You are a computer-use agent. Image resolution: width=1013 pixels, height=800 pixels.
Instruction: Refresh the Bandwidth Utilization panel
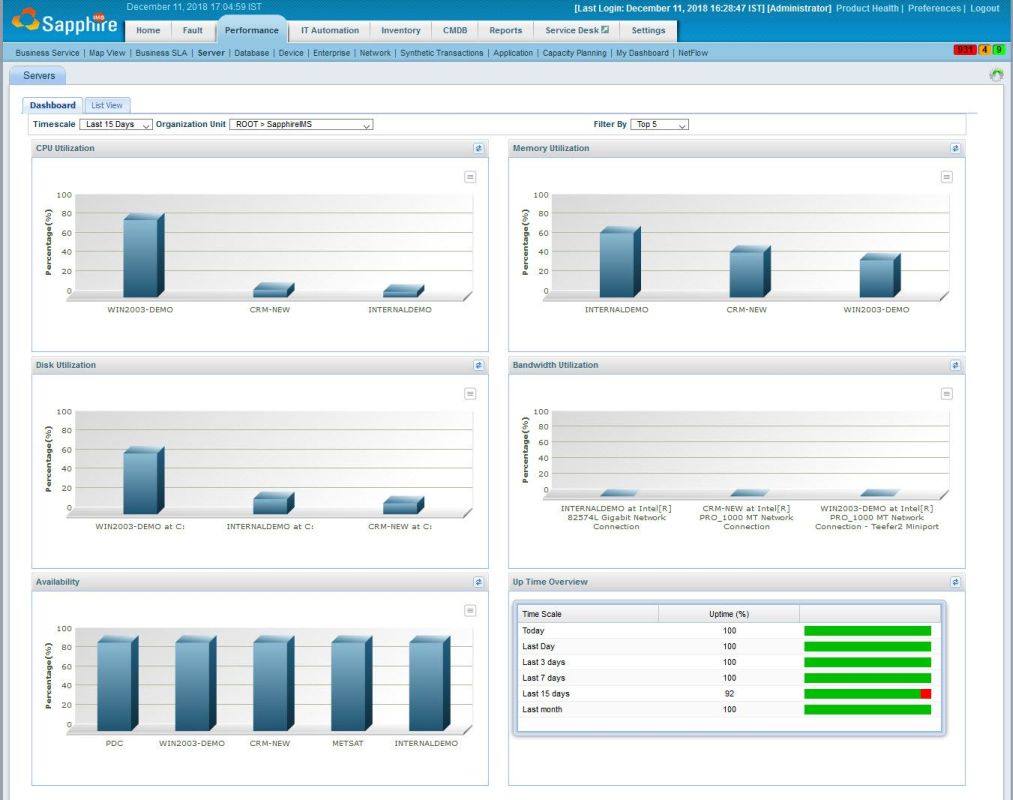pos(957,365)
